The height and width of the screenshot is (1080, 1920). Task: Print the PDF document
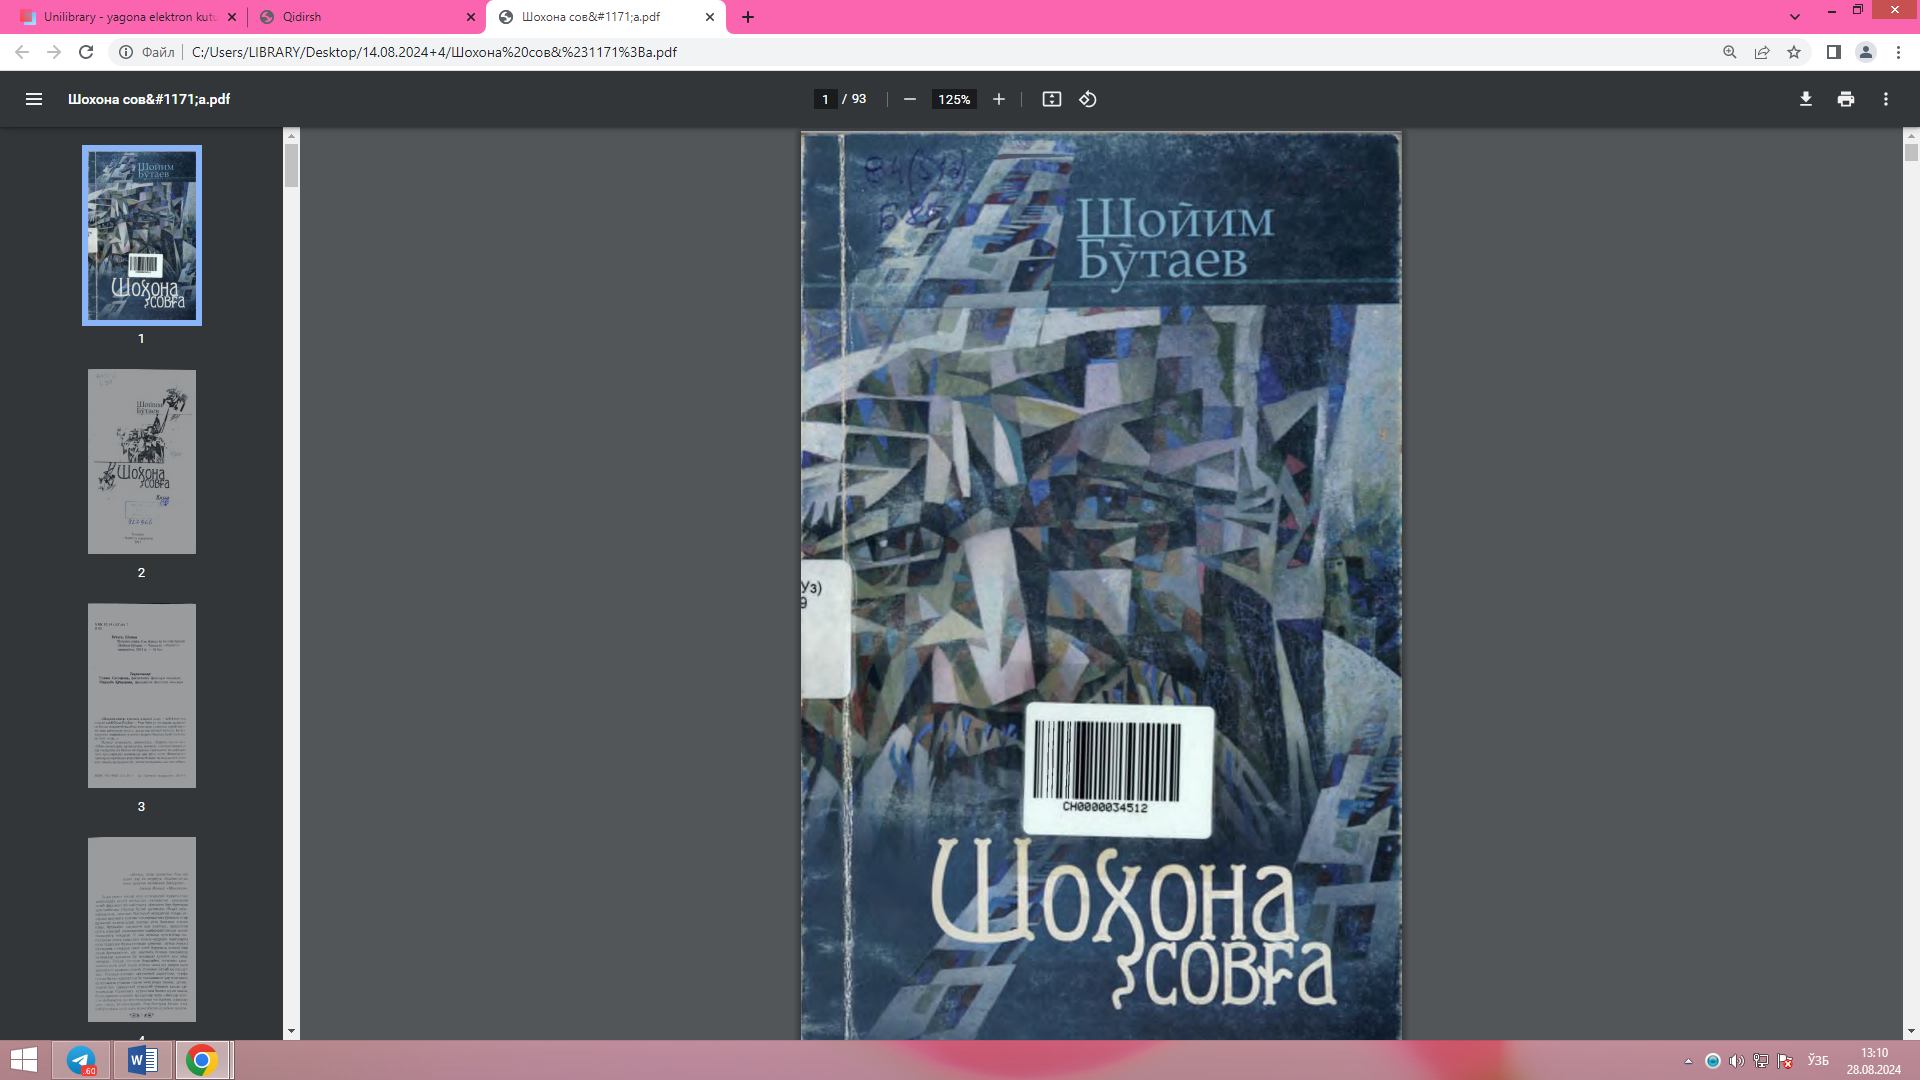click(x=1846, y=99)
